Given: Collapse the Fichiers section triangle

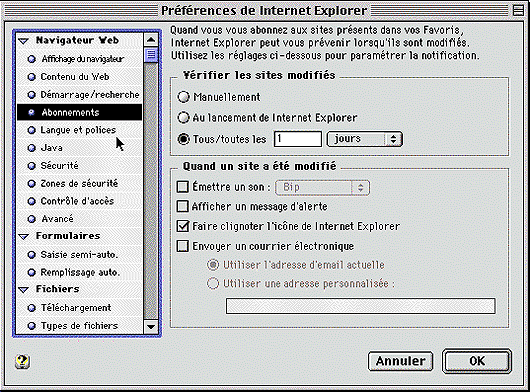Looking at the screenshot, I should point(23,290).
